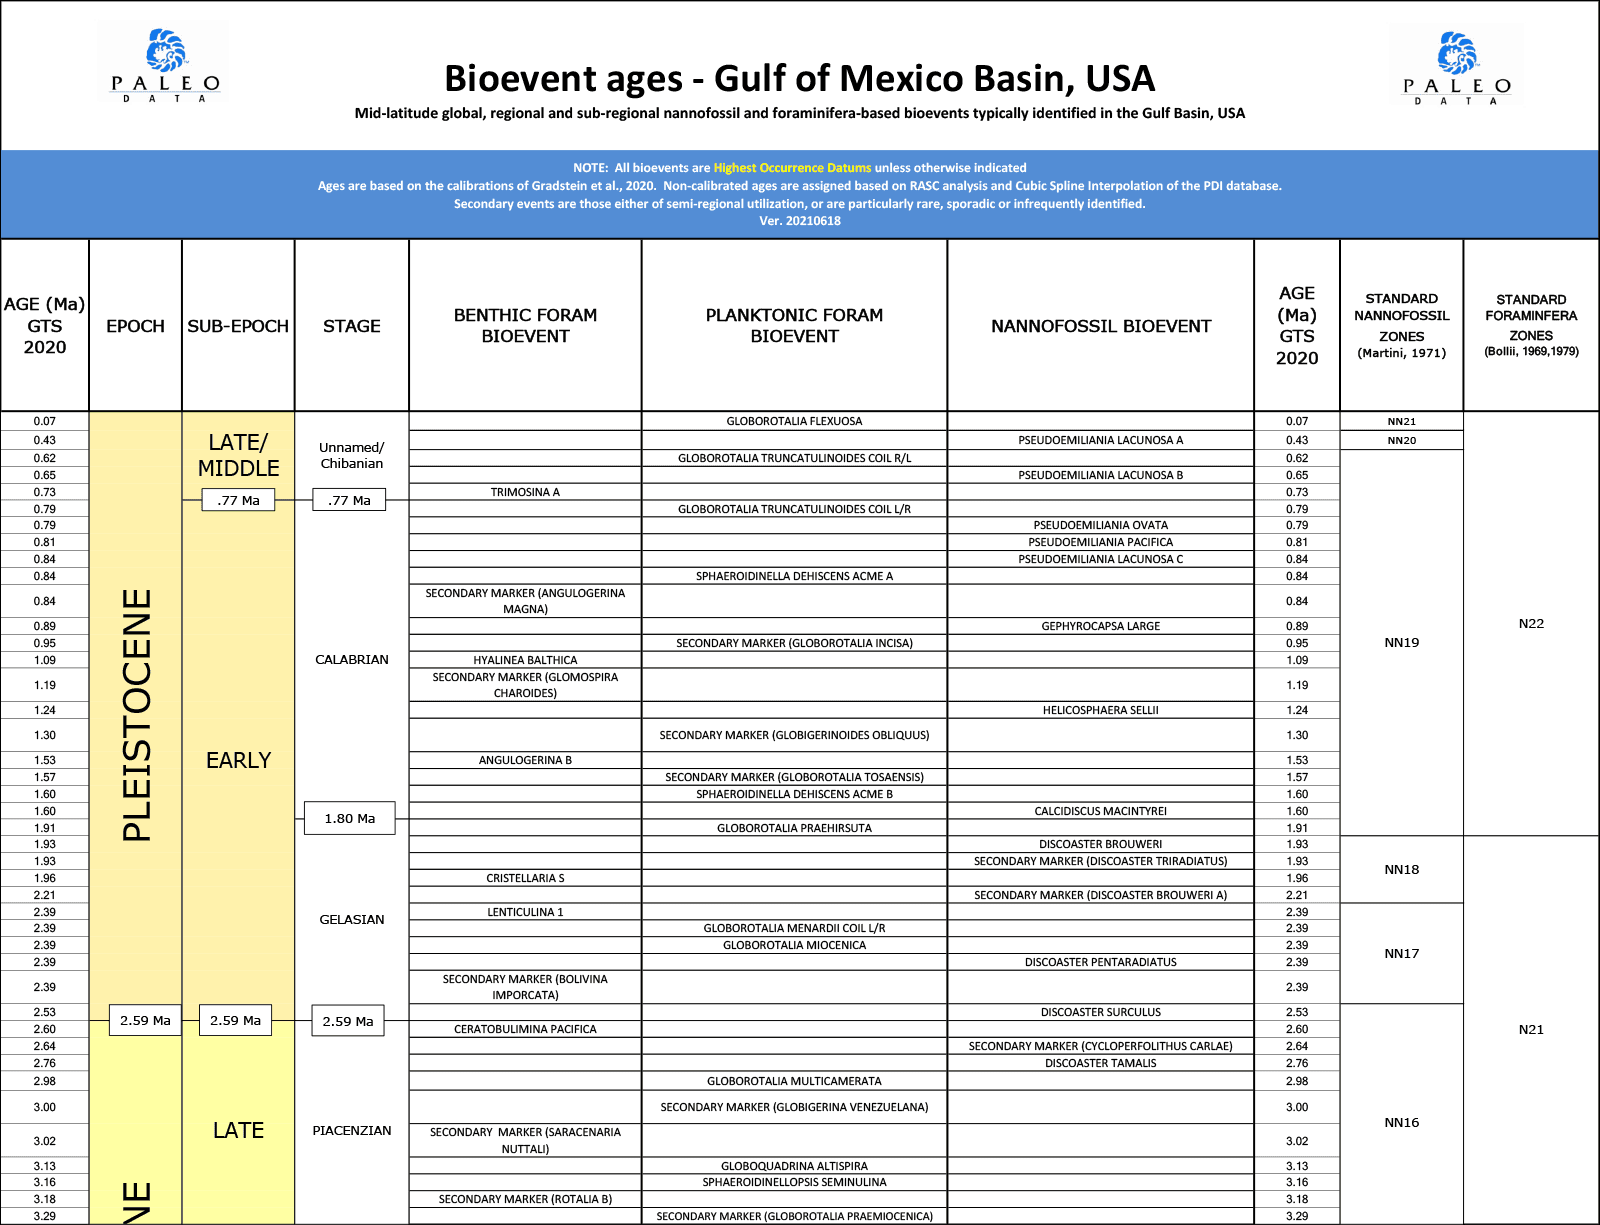Click GLOBOQUADRINA ALTISPIRA cell
This screenshot has height=1225, width=1600.
794,1166
